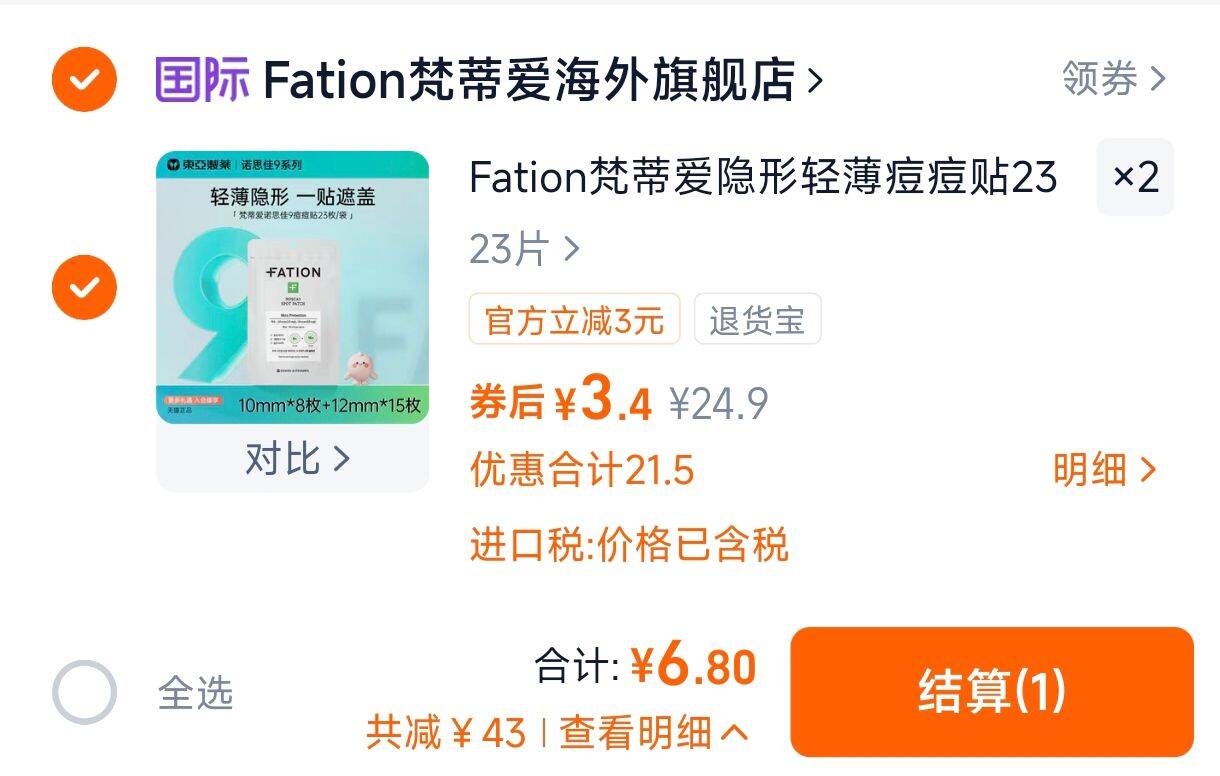Click the 优惠合计21.5 savings summary

pyautogui.click(x=580, y=470)
